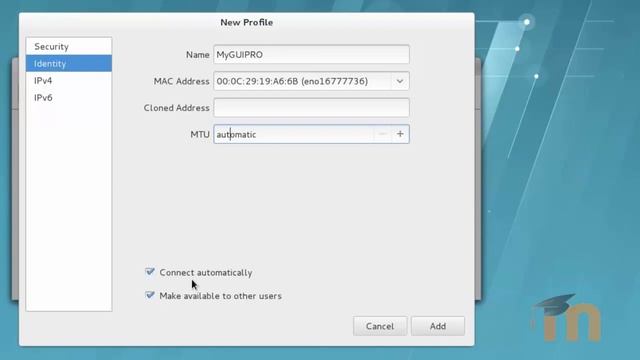Toggle the Connect automatically checkbox

click(150, 272)
